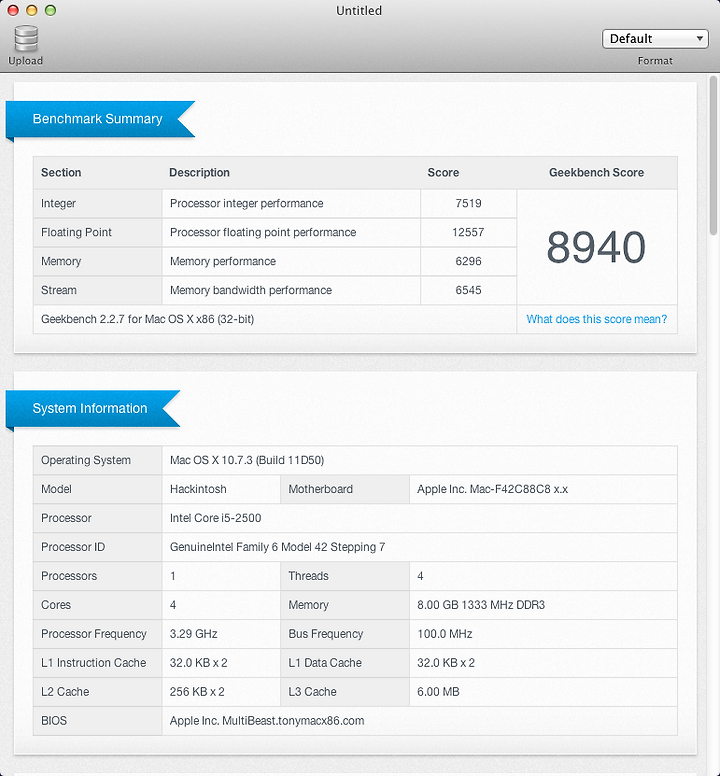Click the 'Integer' section cell
The height and width of the screenshot is (776, 720).
[x=97, y=203]
